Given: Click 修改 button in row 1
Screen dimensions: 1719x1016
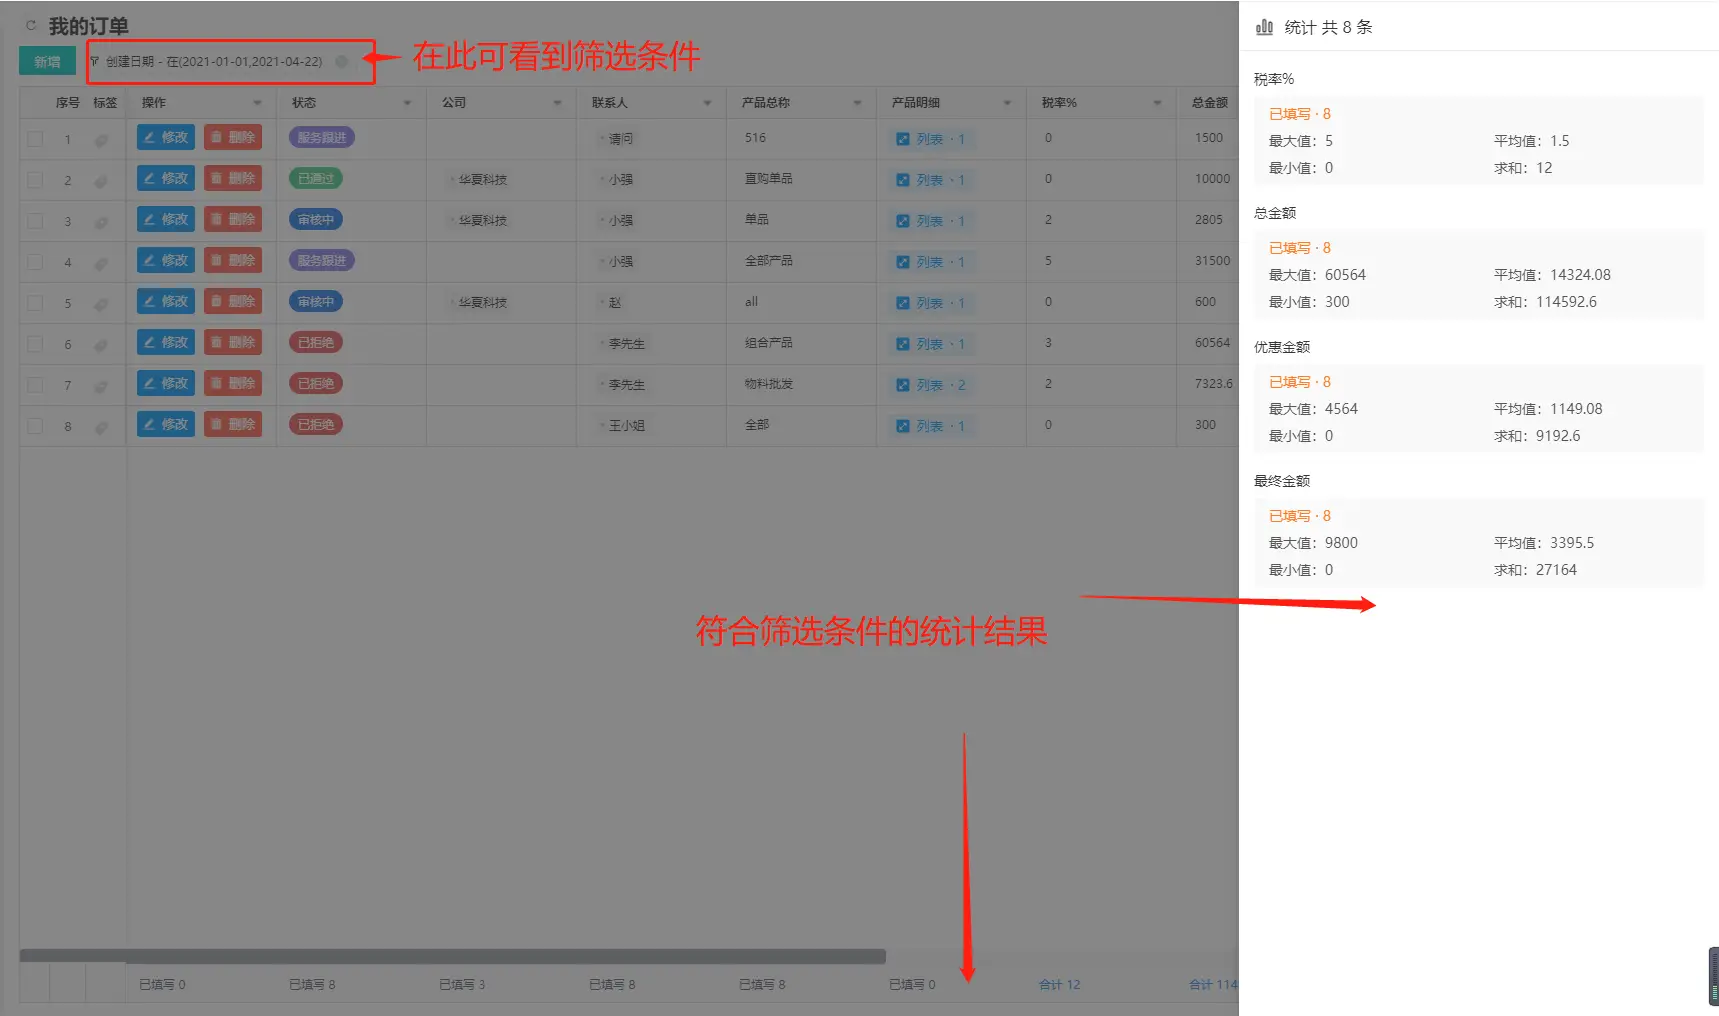Looking at the screenshot, I should (x=166, y=138).
